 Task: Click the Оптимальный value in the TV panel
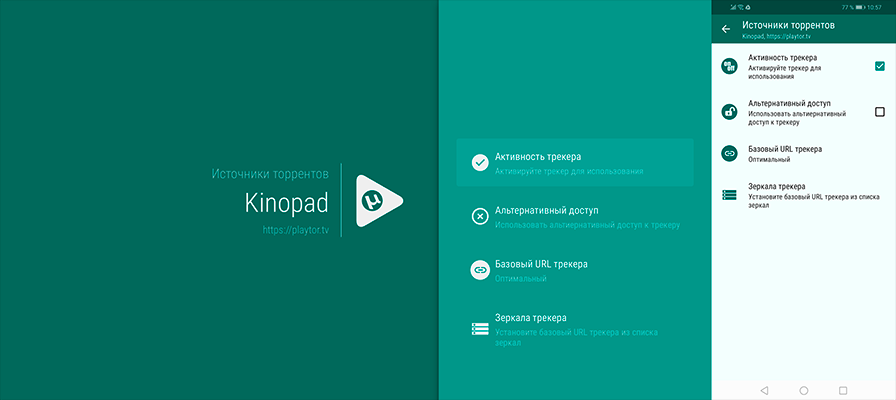521,279
